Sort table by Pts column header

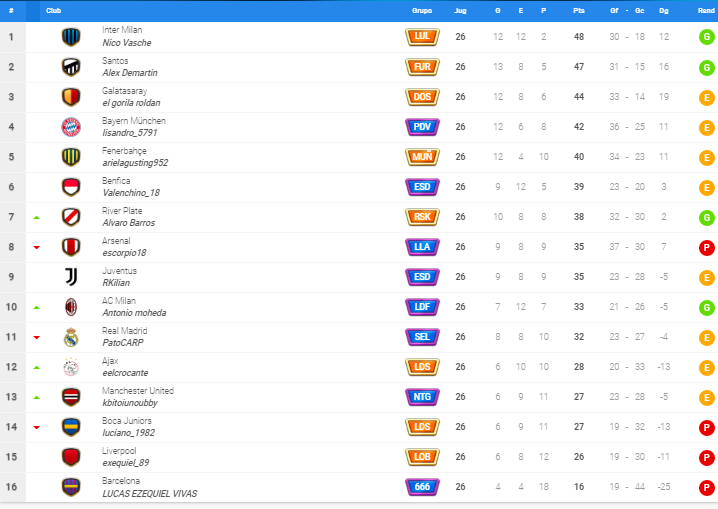pyautogui.click(x=579, y=11)
